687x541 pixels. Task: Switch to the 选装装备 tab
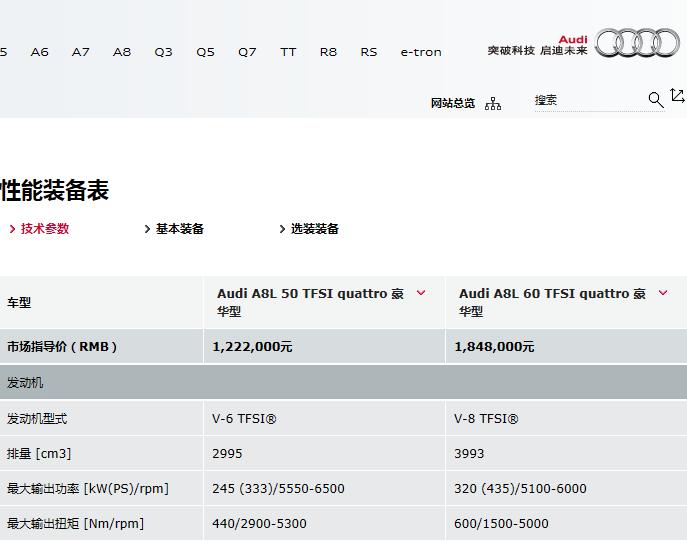tap(309, 229)
